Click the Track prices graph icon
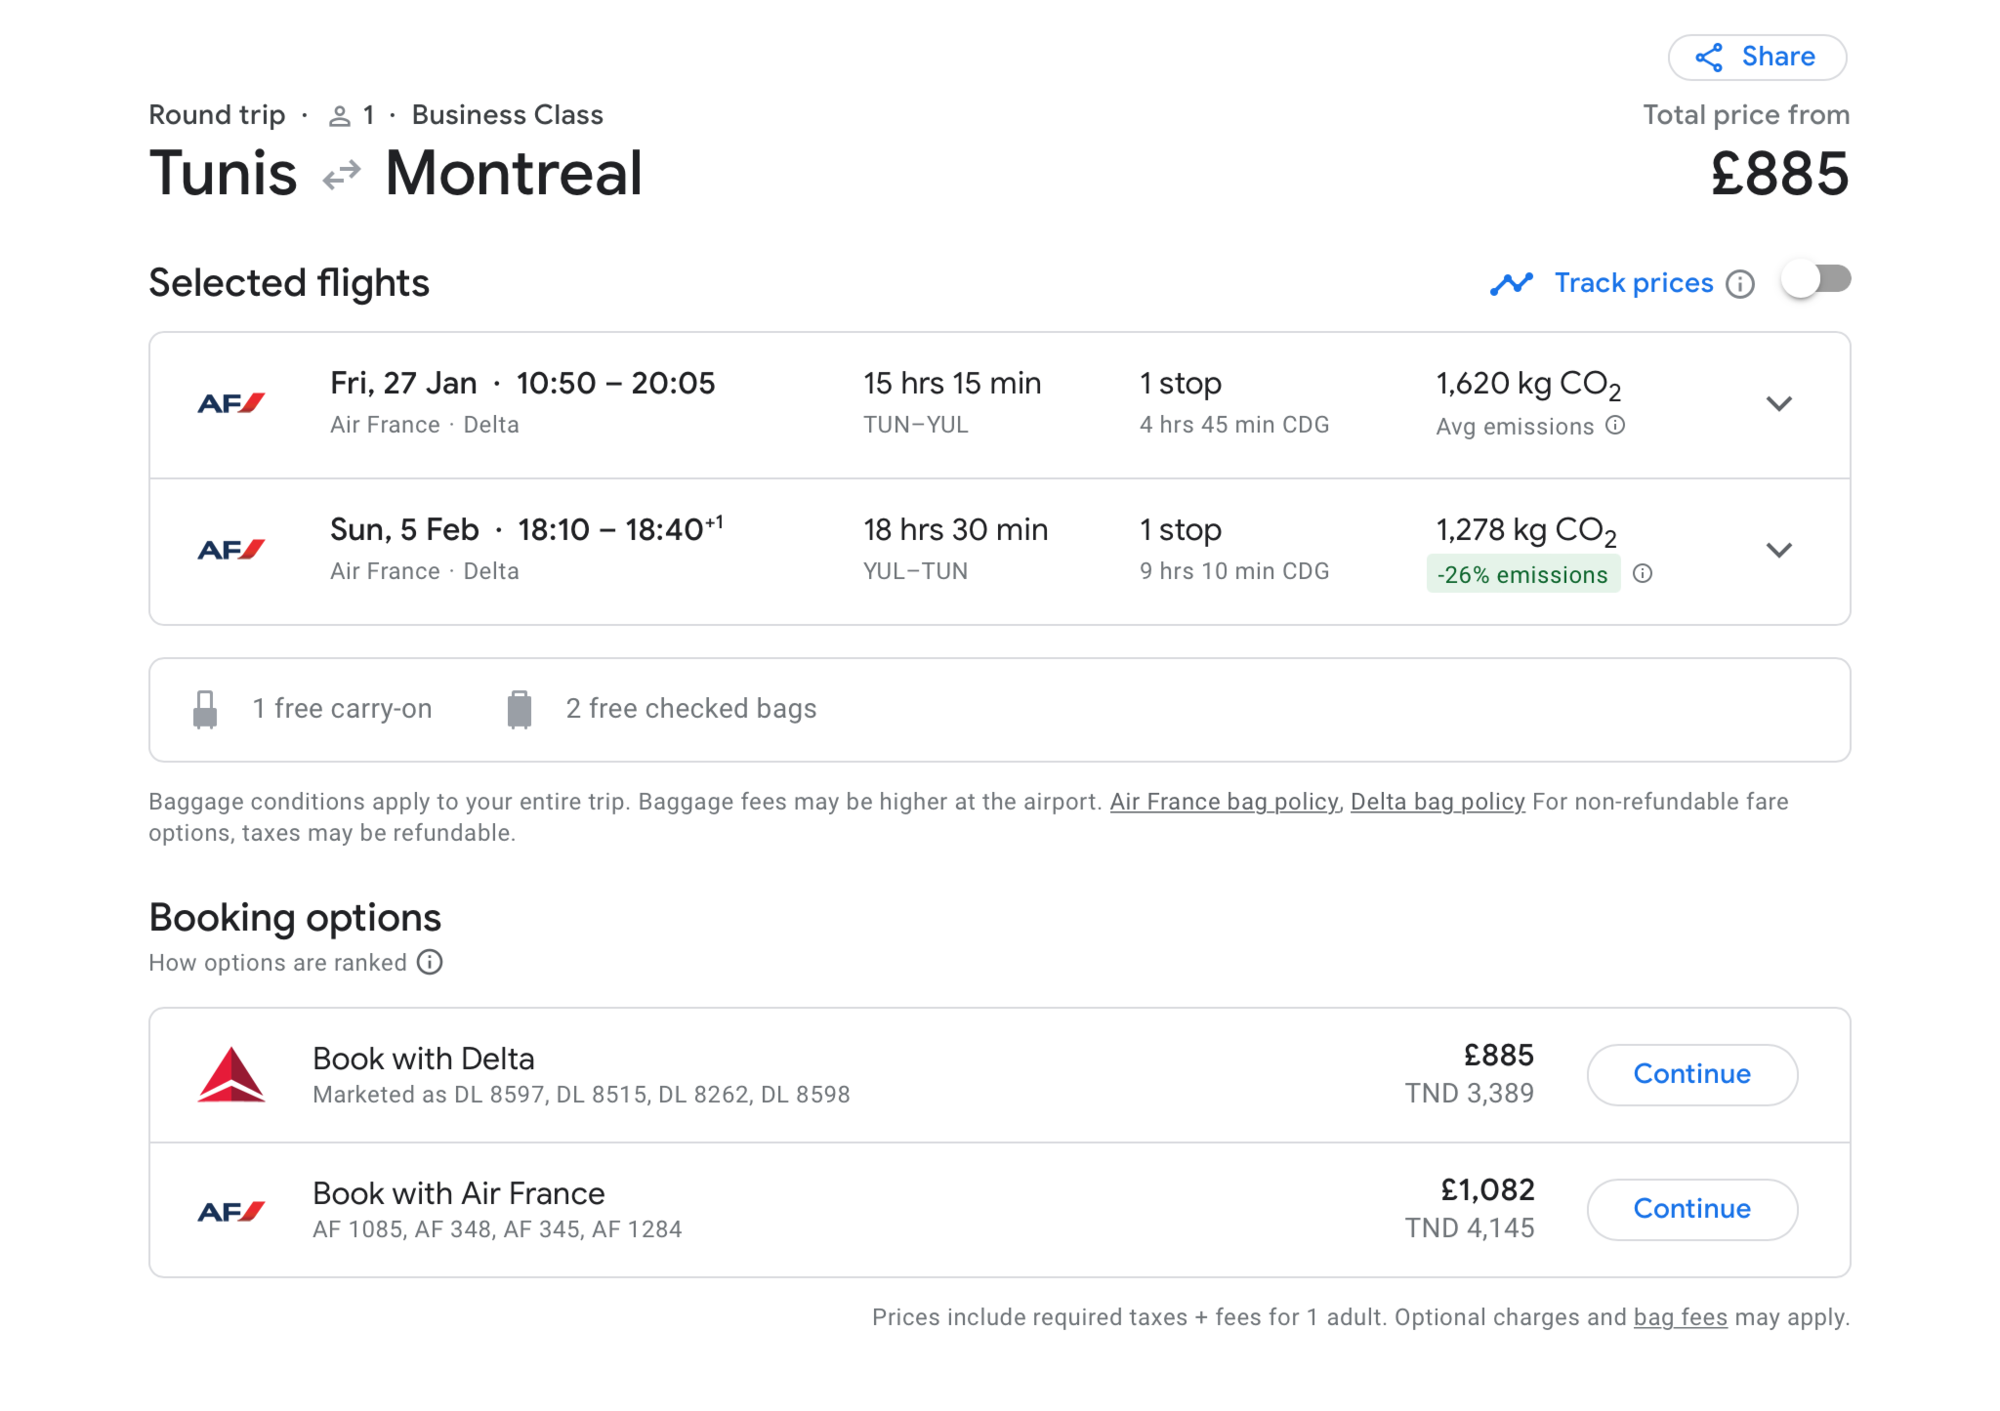This screenshot has width=2000, height=1411. (1511, 284)
